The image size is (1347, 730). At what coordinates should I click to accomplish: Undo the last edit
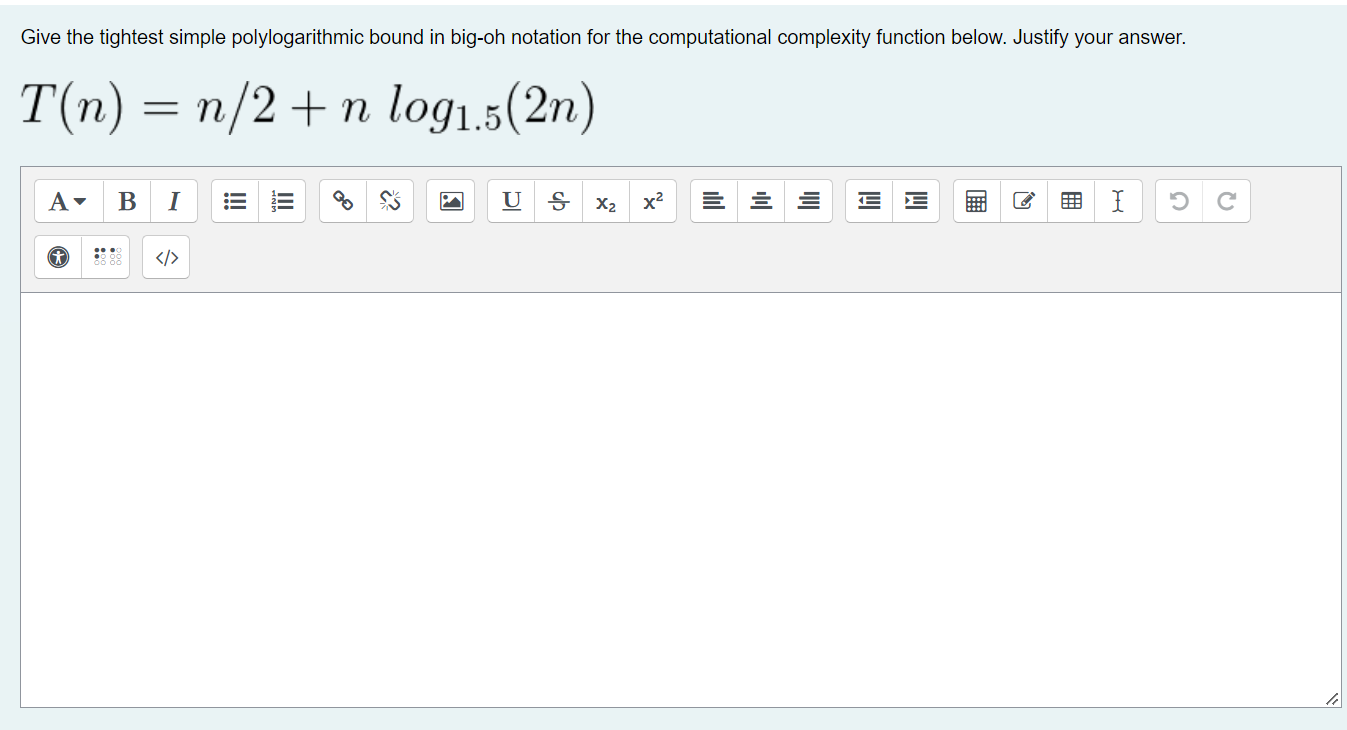[x=1178, y=201]
